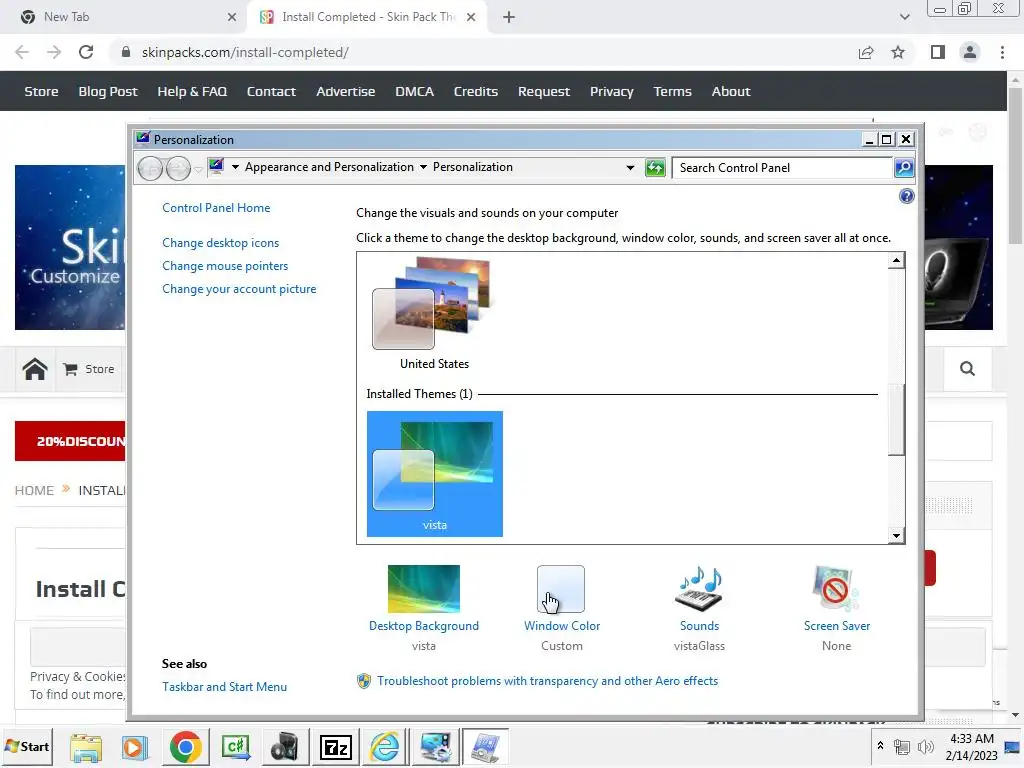1024x768 pixels.
Task: Open Help & FAQ menu item
Action: tap(192, 91)
